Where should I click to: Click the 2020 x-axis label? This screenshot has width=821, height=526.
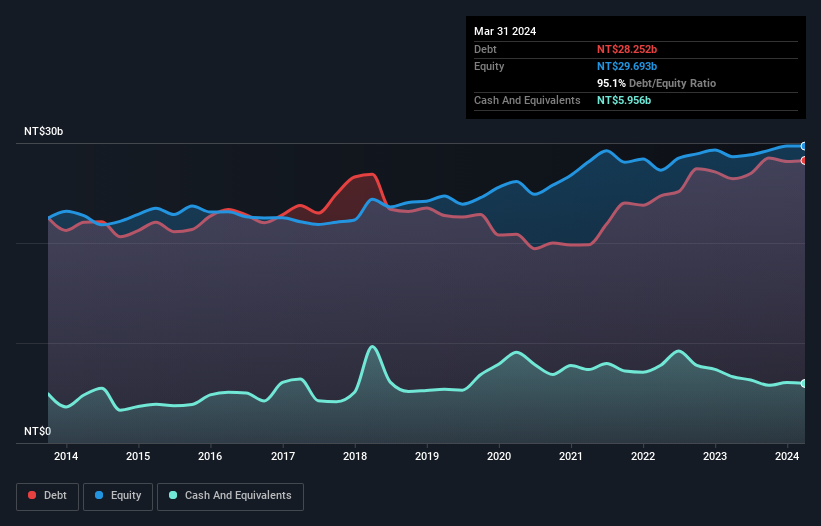[499, 456]
